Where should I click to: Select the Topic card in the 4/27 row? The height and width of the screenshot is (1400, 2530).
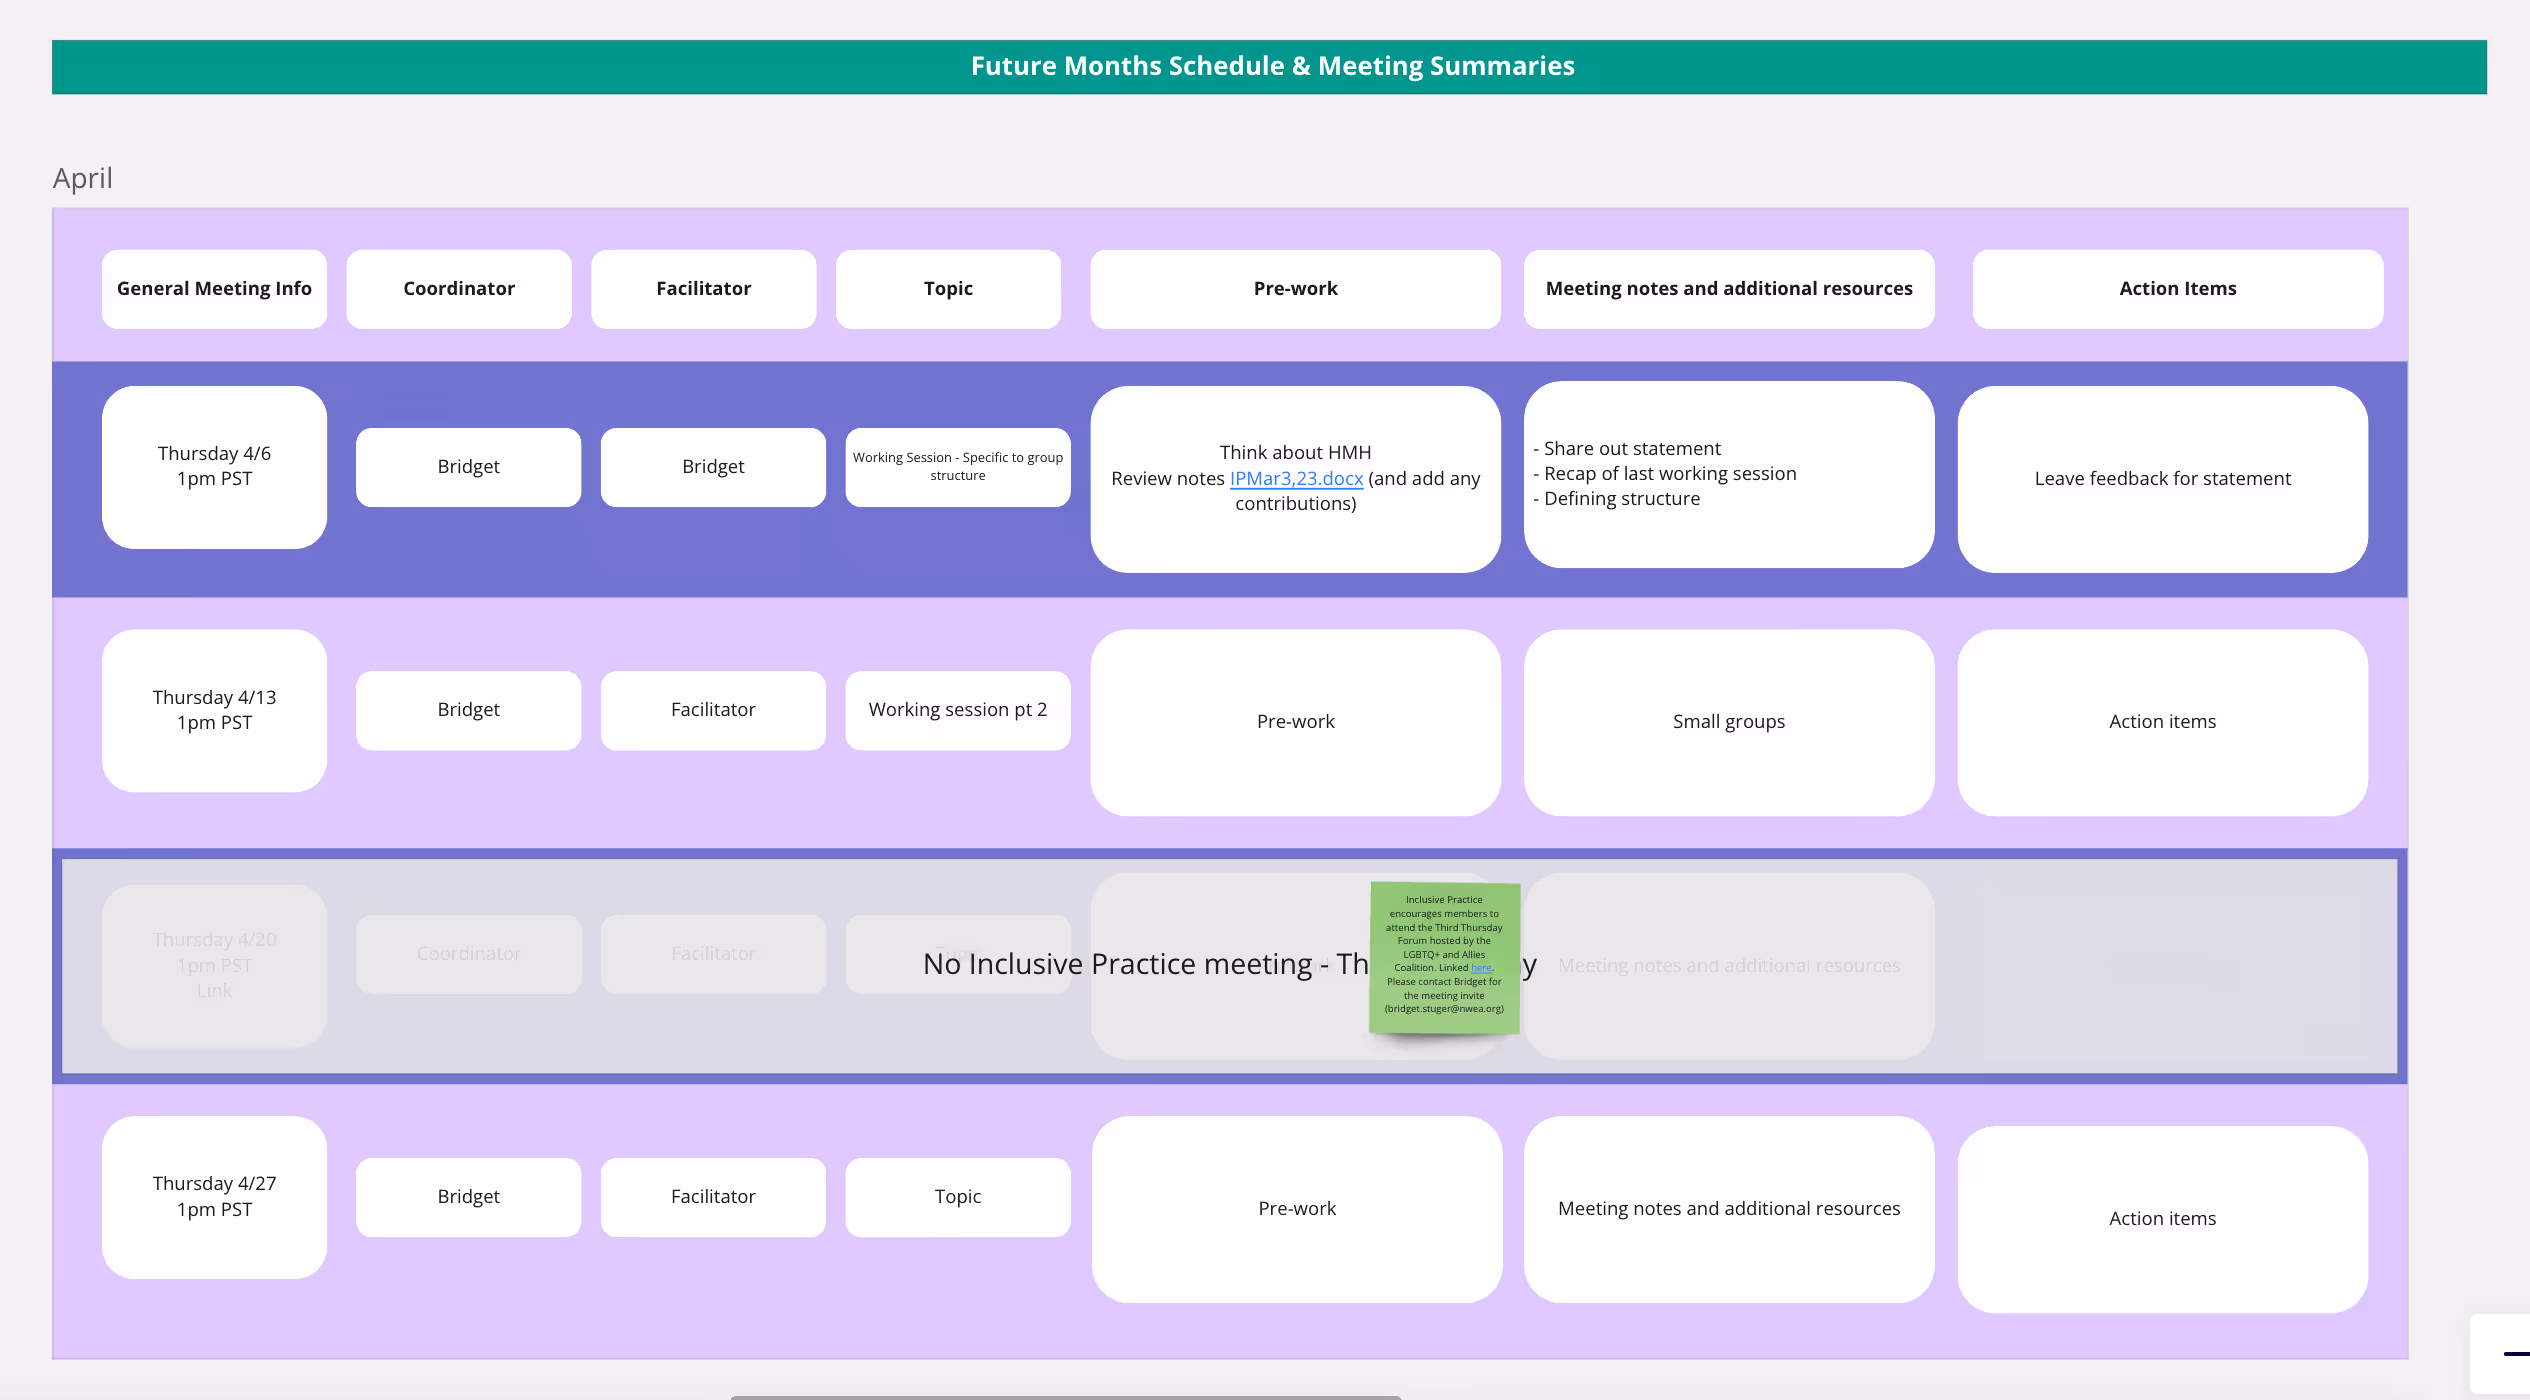click(958, 1197)
